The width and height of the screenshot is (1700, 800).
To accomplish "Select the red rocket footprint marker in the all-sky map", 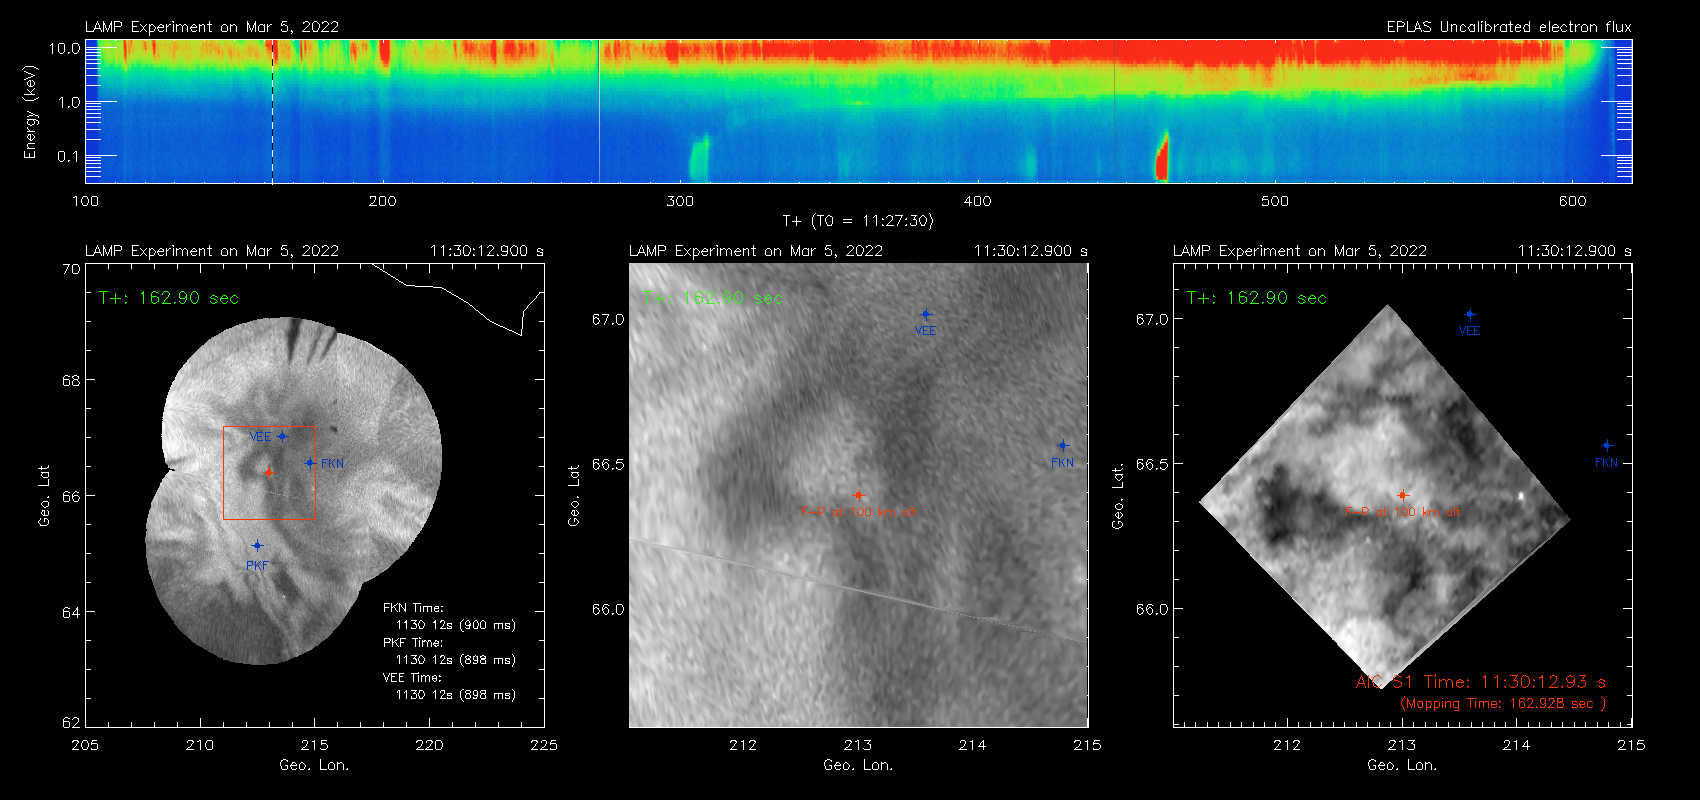I will tap(268, 472).
